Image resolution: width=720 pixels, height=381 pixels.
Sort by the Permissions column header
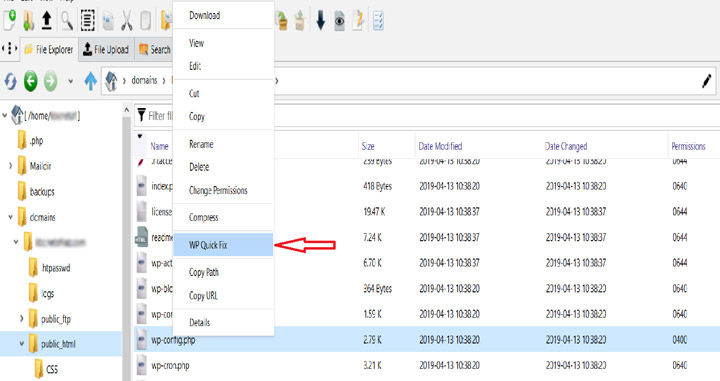(688, 146)
